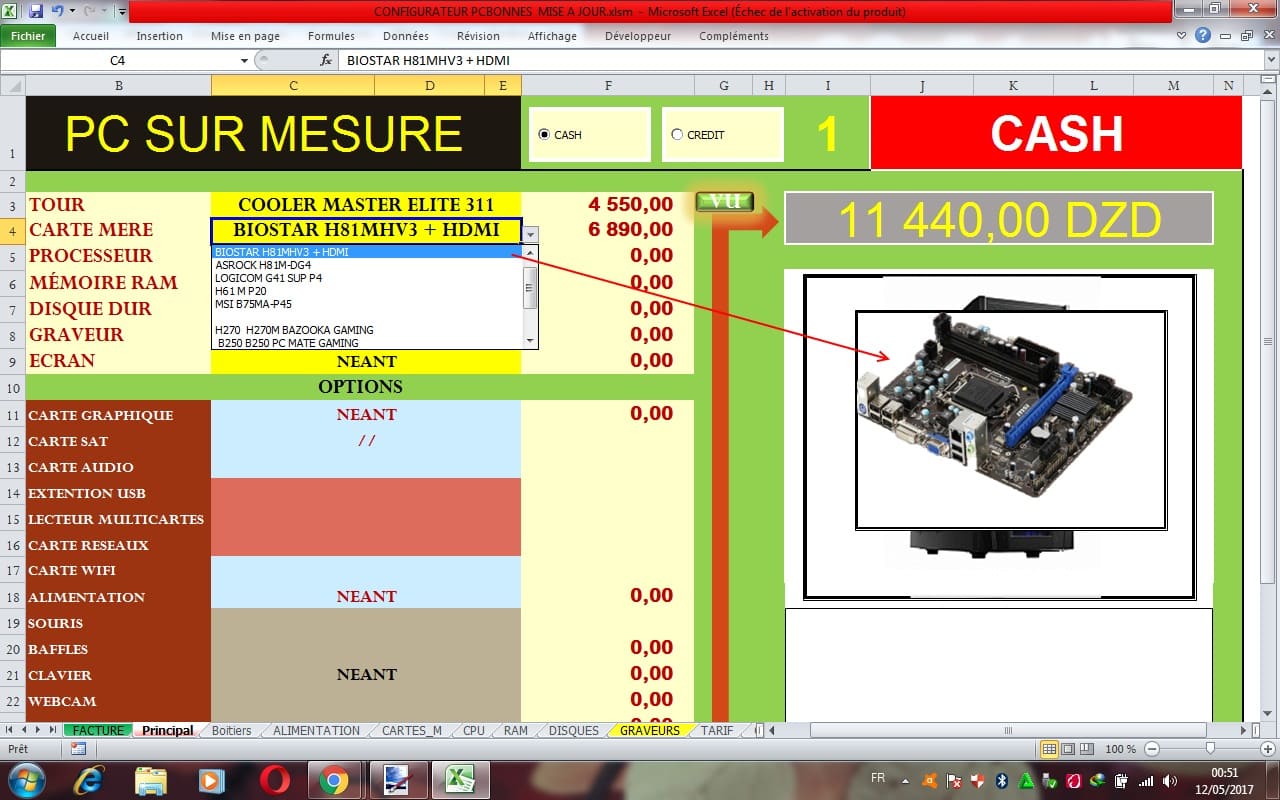Click the green VU button
The image size is (1280, 800).
pos(724,202)
